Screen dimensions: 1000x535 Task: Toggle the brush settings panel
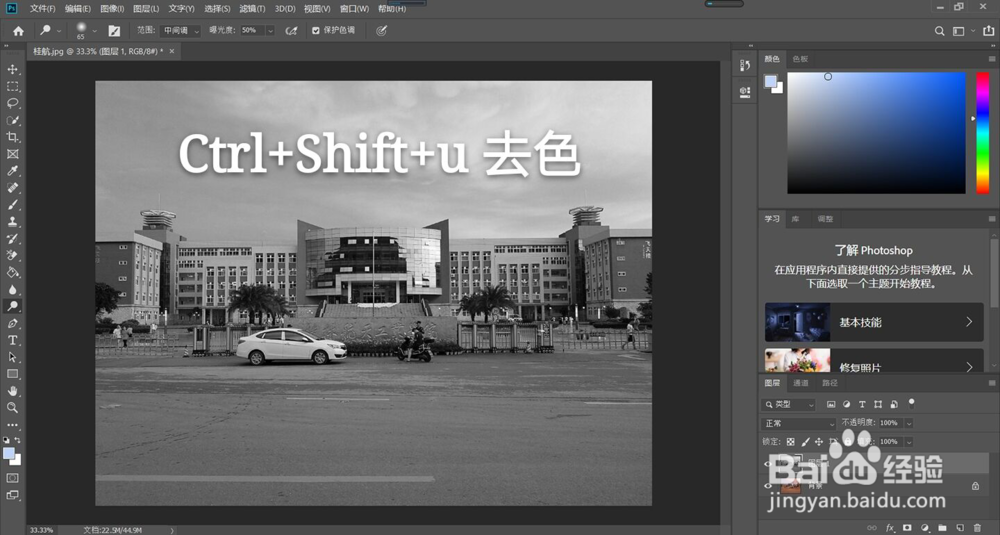[114, 31]
